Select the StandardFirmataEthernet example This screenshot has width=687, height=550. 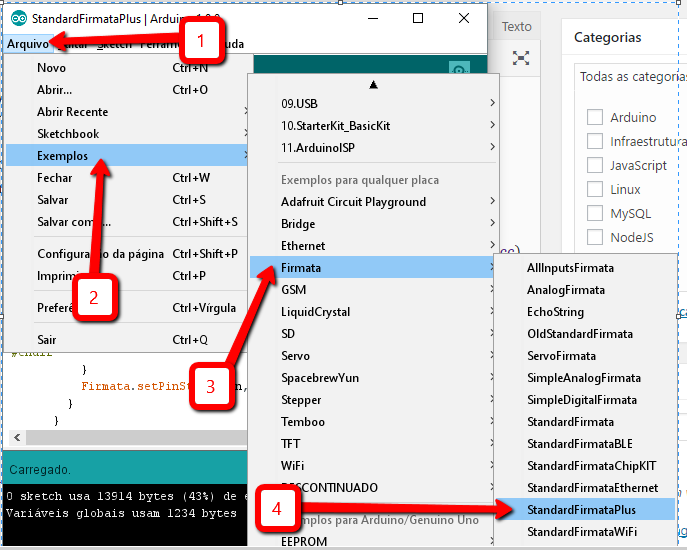pyautogui.click(x=585, y=487)
